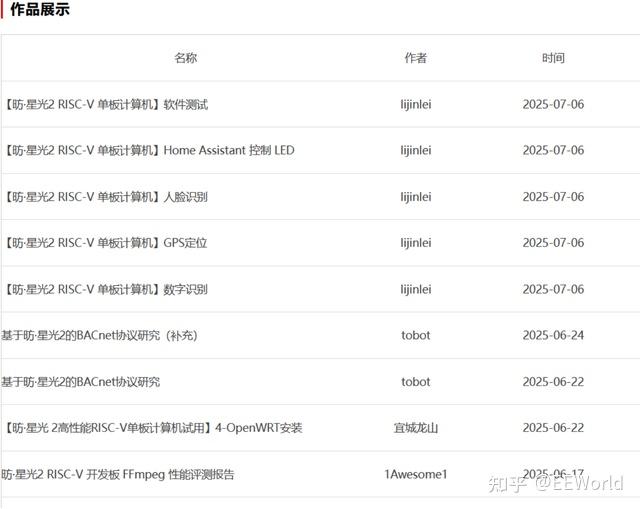Viewport: 640px width, 509px height.
Task: Open the BACnet协议研究（补充）article
Action: (x=99, y=336)
